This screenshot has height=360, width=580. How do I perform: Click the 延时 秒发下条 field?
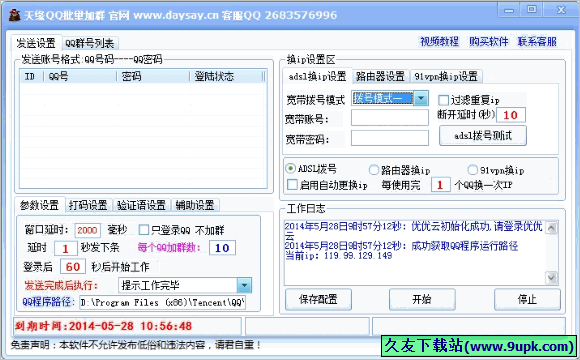[x=65, y=248]
